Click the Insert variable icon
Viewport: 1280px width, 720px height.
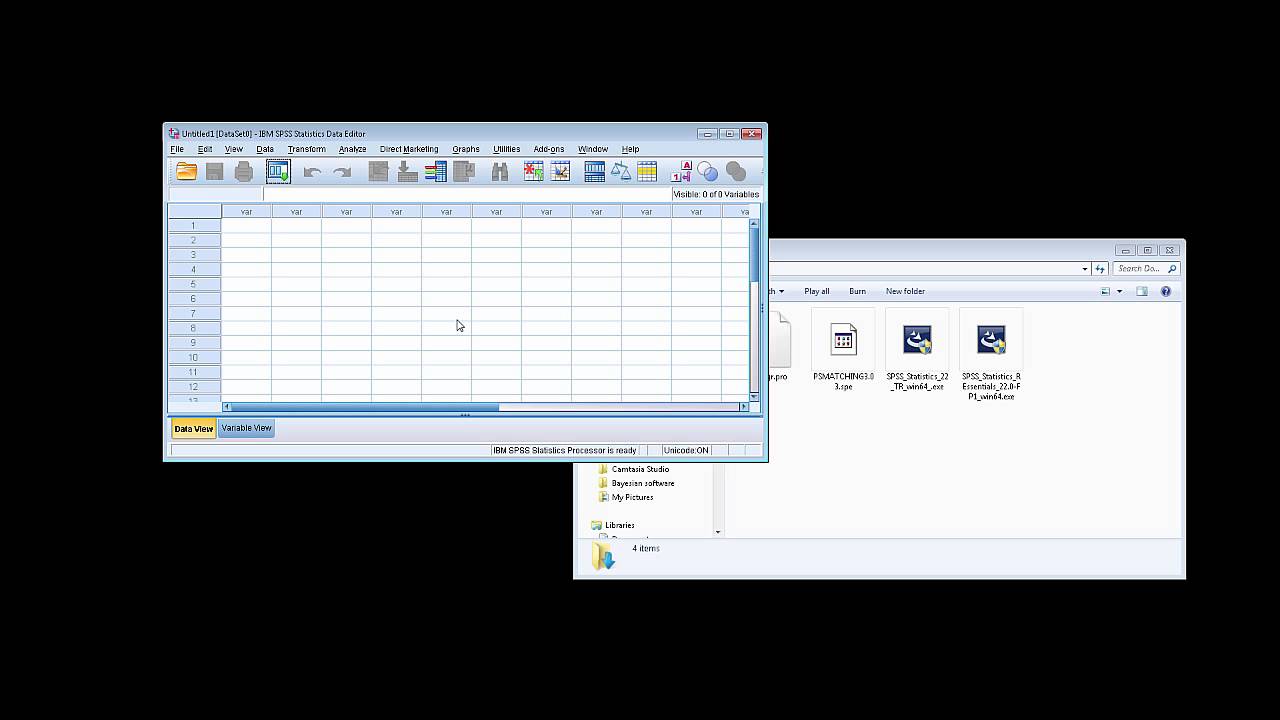click(x=561, y=172)
